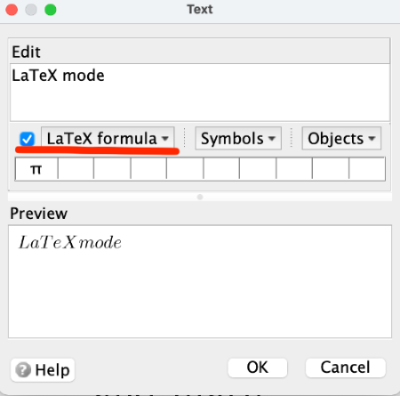Open the Objects dropdown menu
The width and height of the screenshot is (400, 396).
click(342, 138)
